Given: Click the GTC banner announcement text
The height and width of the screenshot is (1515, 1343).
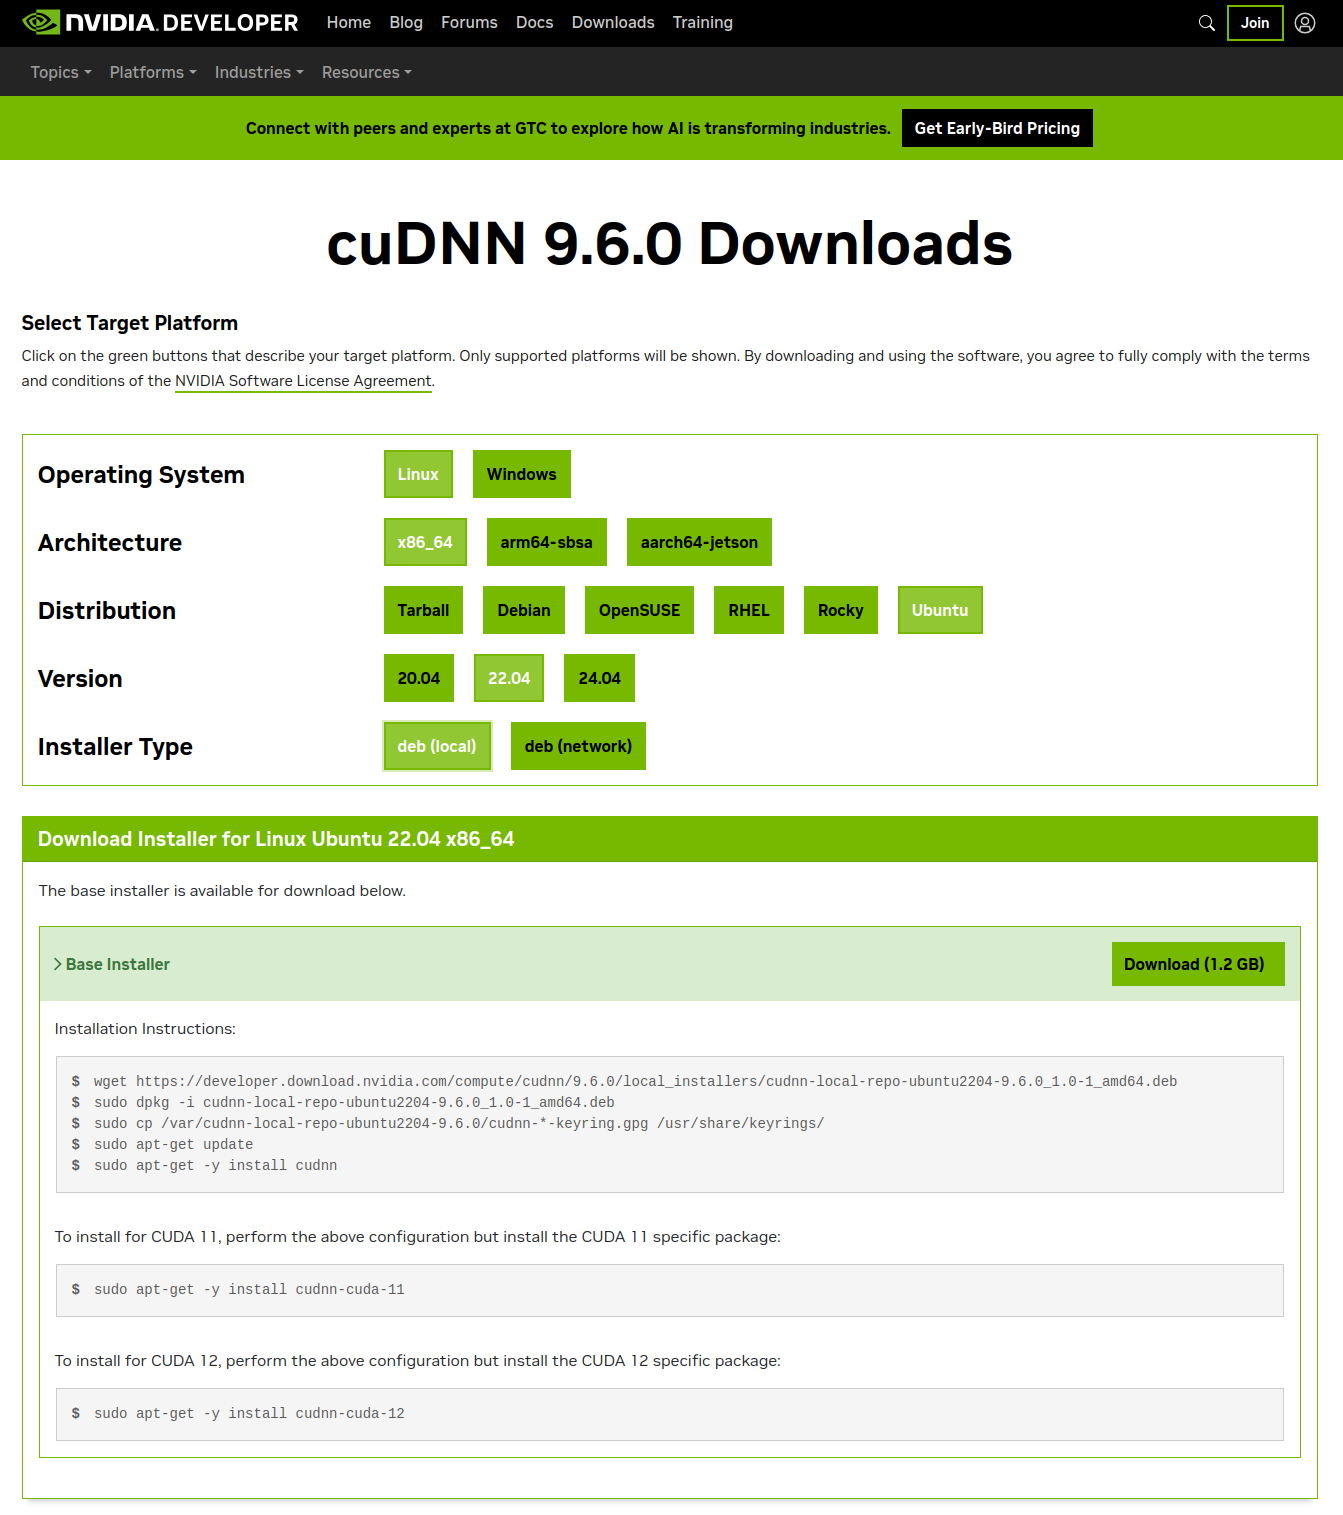Looking at the screenshot, I should [x=568, y=128].
